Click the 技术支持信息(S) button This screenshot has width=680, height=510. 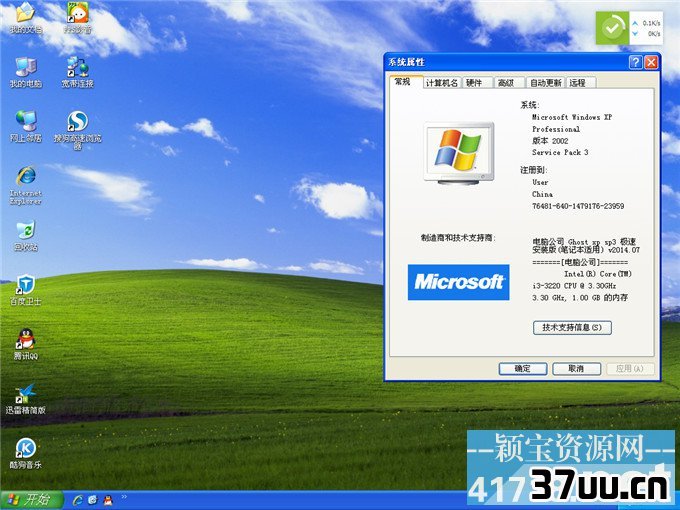pyautogui.click(x=572, y=328)
